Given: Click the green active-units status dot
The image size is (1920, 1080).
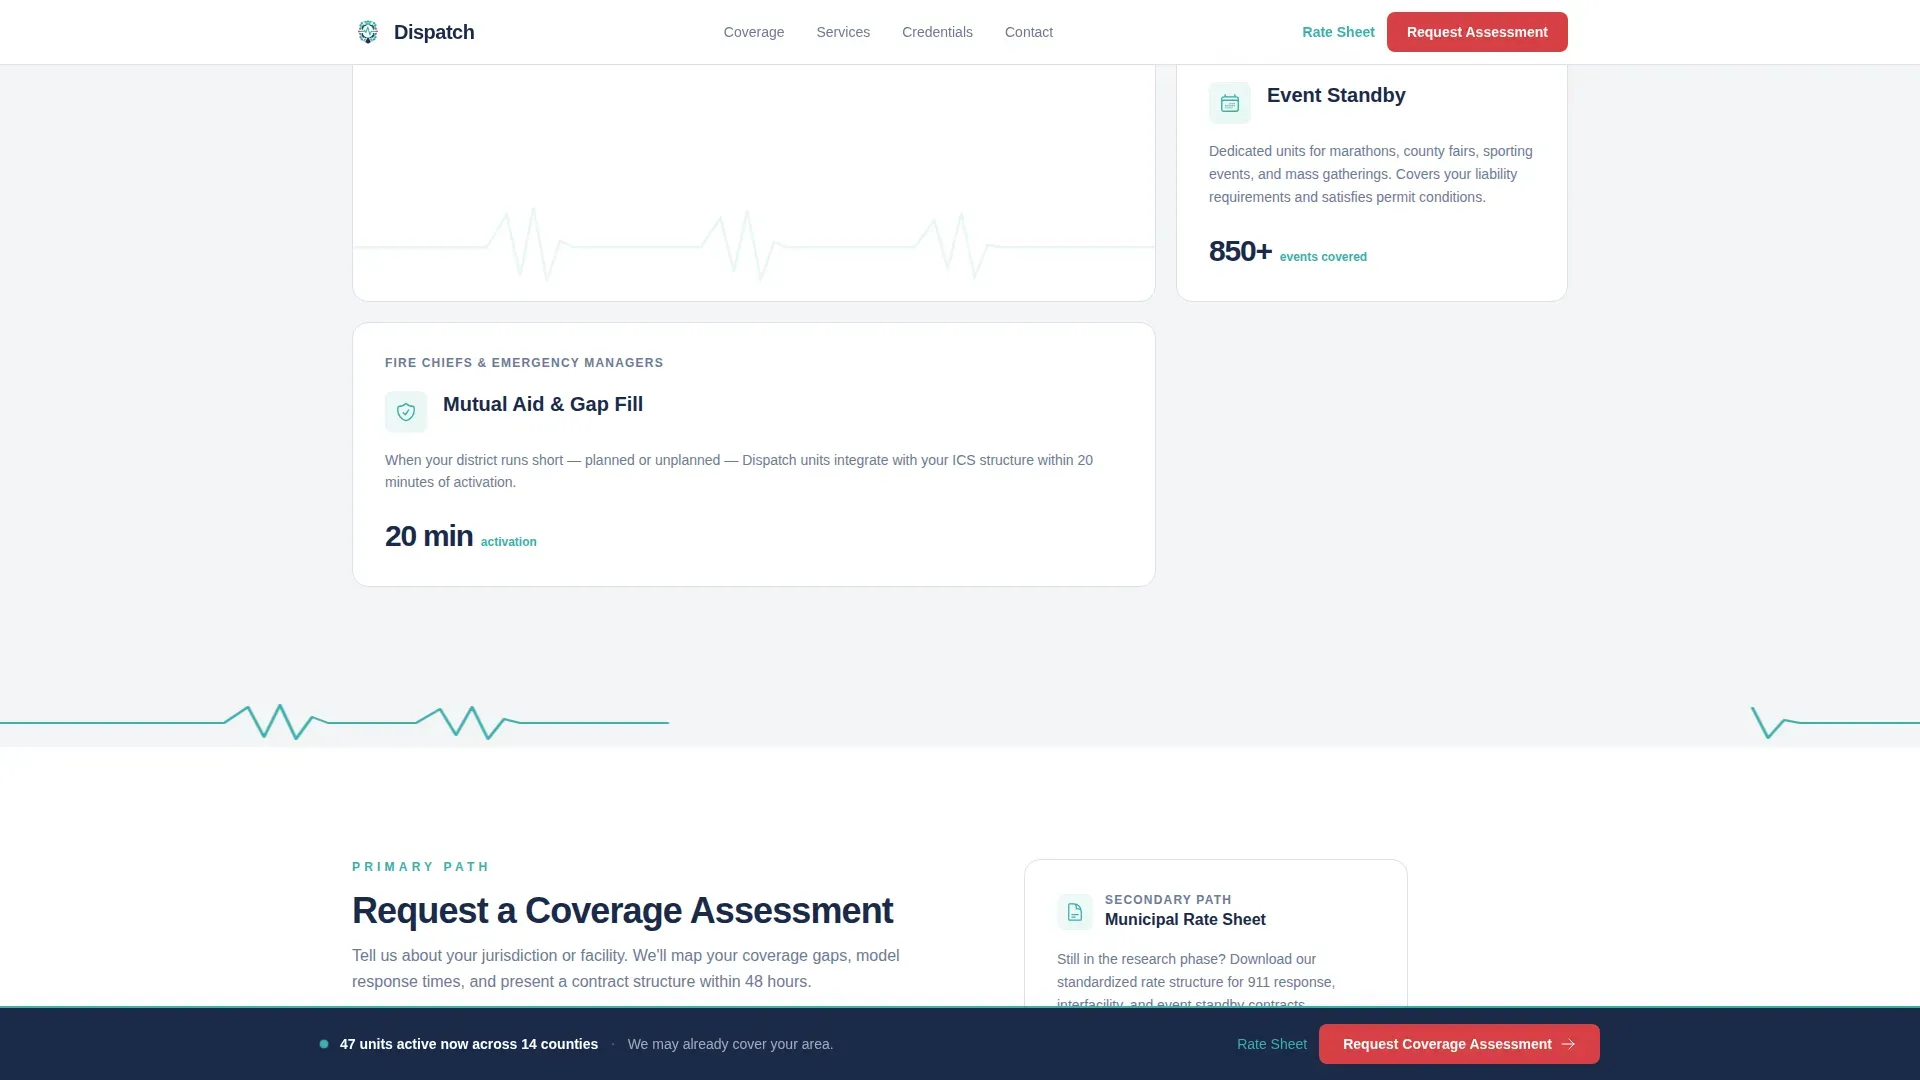Looking at the screenshot, I should click(x=324, y=1044).
